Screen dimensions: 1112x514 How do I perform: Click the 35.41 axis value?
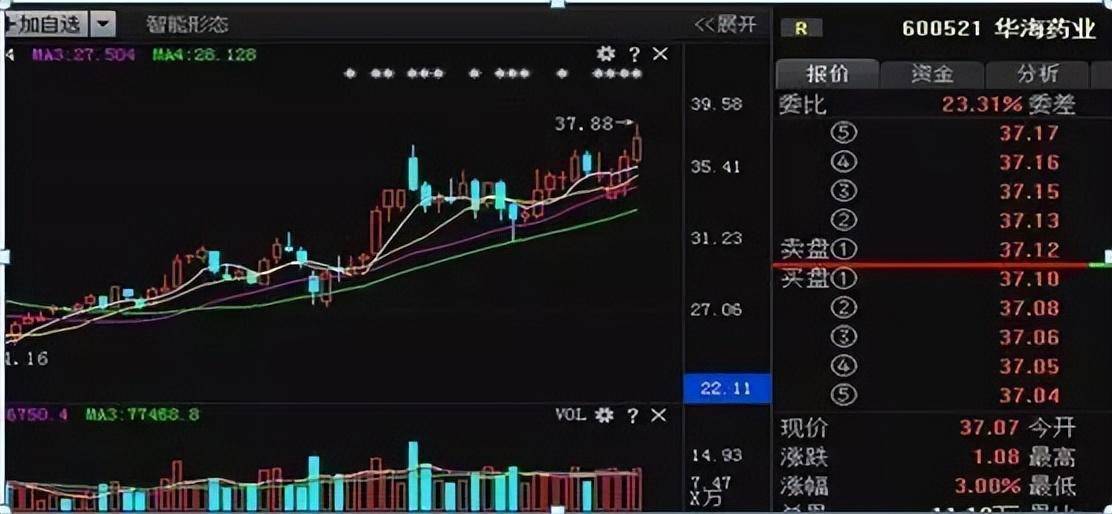(x=716, y=167)
